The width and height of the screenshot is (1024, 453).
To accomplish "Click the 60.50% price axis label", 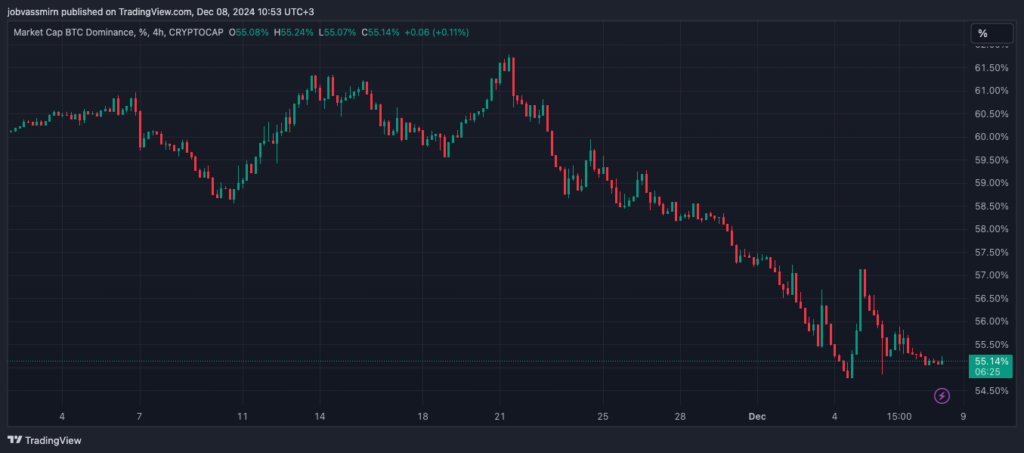I will (991, 114).
